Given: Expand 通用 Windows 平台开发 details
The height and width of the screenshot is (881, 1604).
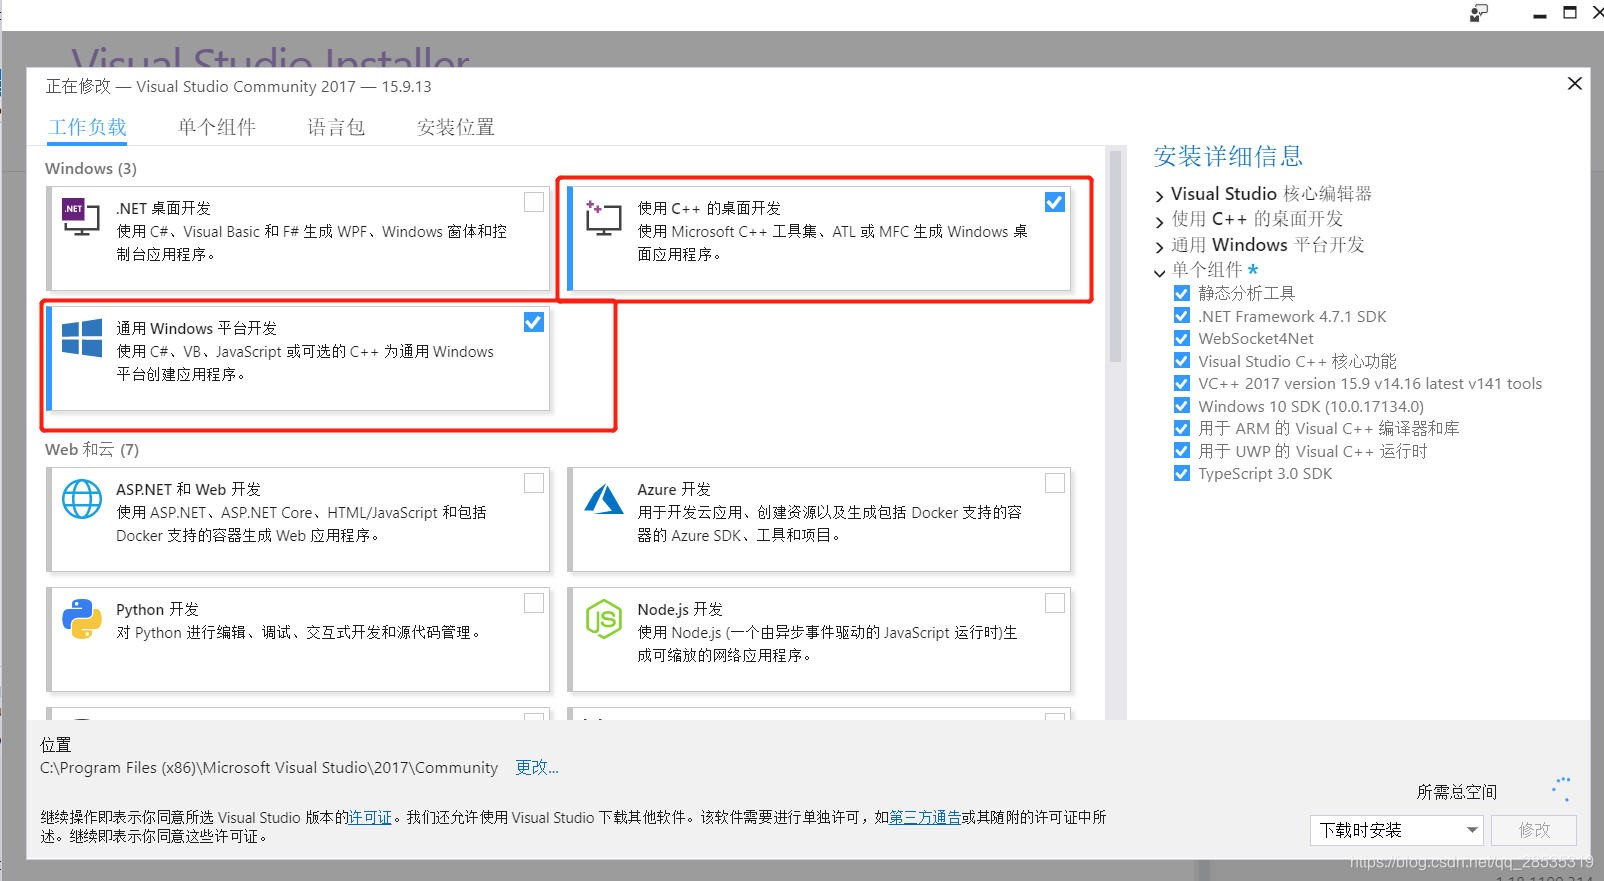Looking at the screenshot, I should [x=1160, y=247].
